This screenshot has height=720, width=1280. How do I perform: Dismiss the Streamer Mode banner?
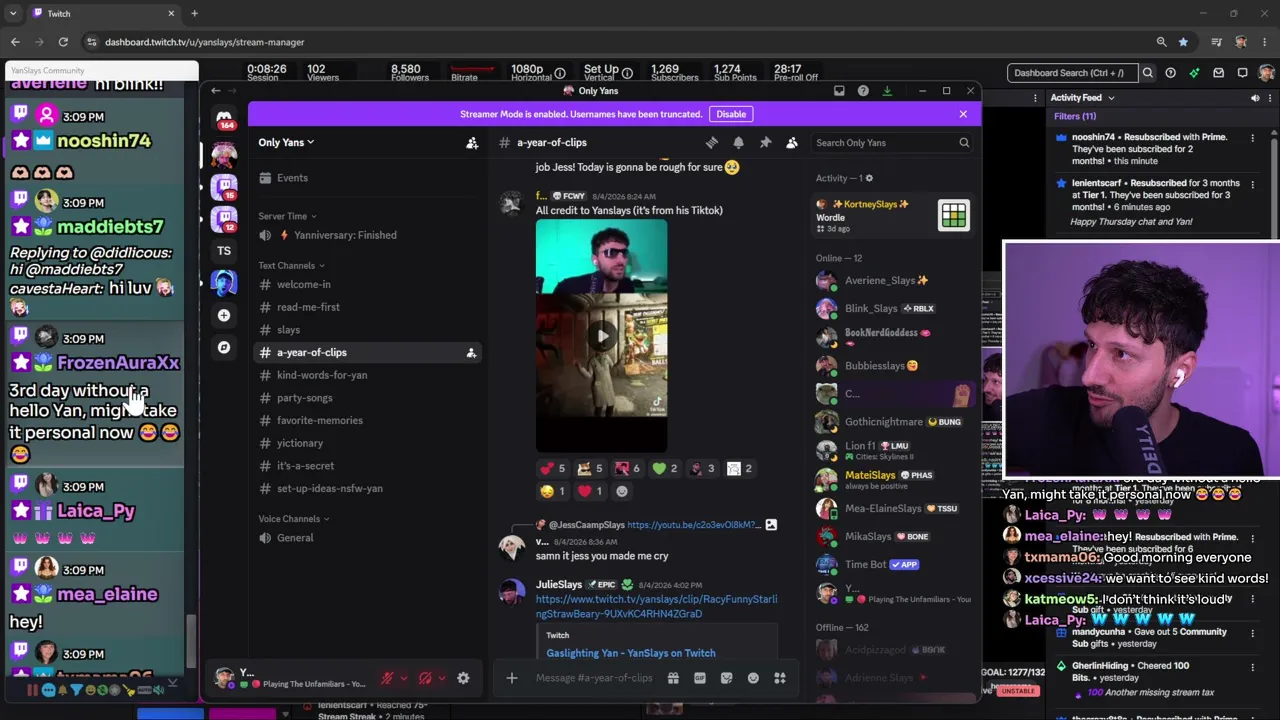(x=963, y=114)
